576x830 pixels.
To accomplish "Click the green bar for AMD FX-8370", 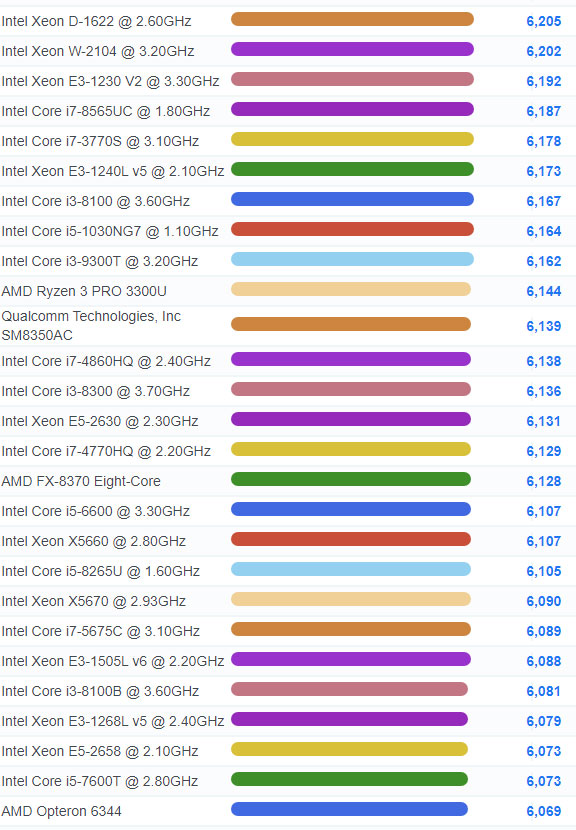I will point(351,479).
